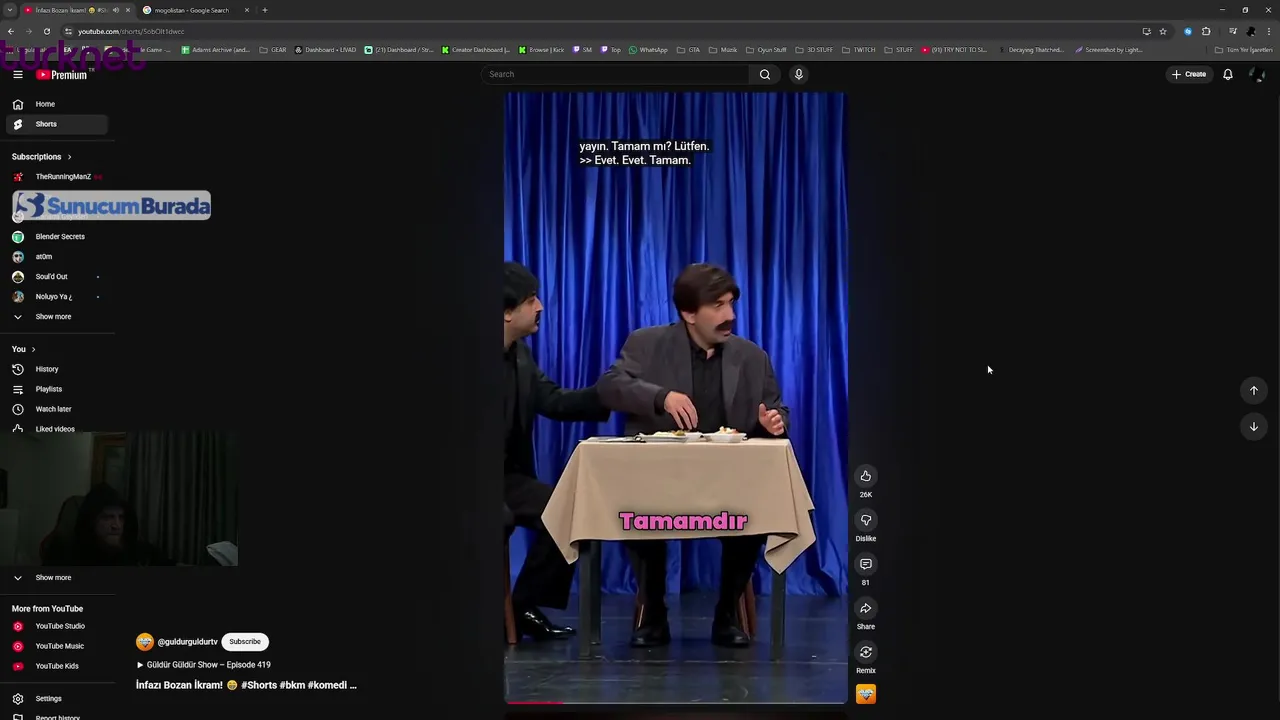This screenshot has width=1280, height=720.
Task: Open Settings in the sidebar
Action: (x=56, y=699)
